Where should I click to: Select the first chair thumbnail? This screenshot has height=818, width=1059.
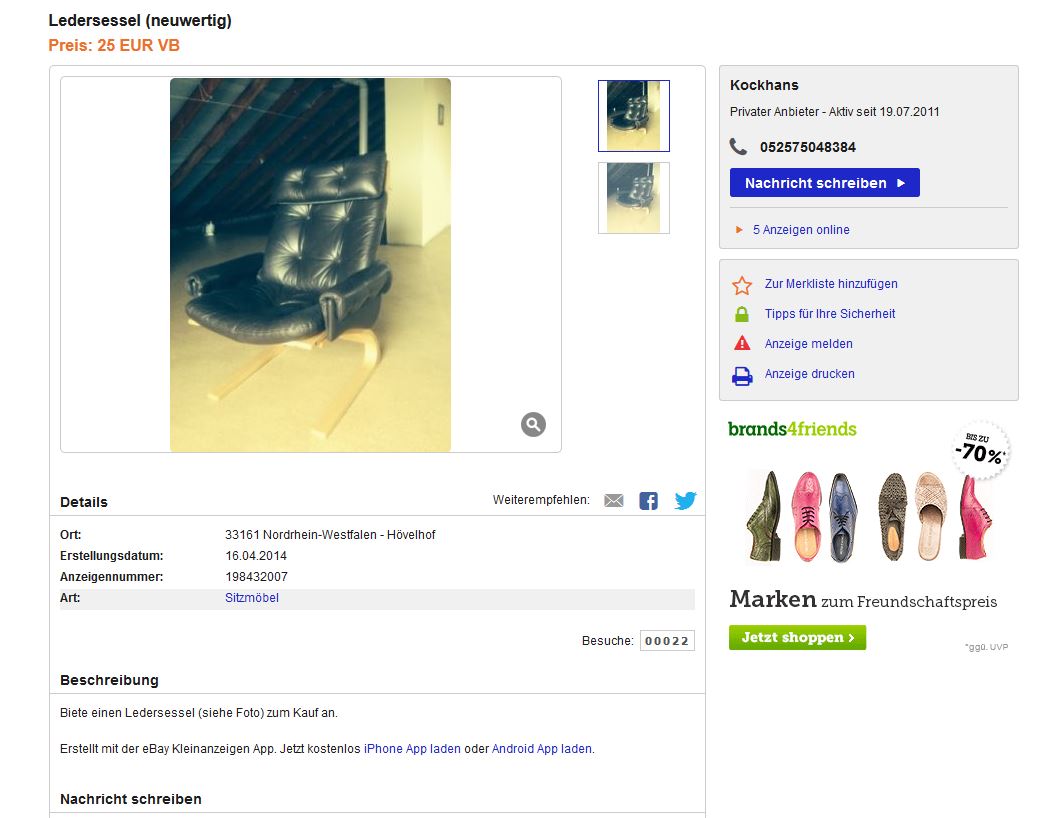coord(634,116)
